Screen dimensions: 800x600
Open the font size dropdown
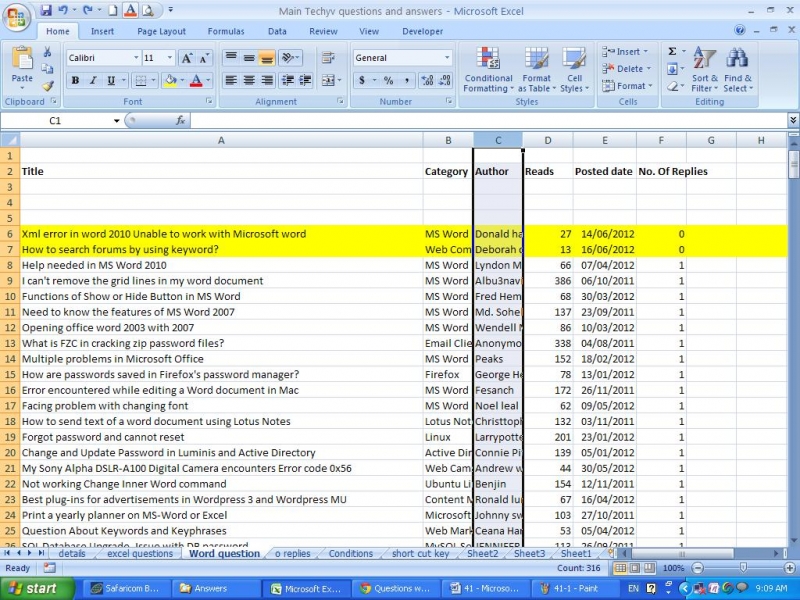tap(170, 58)
